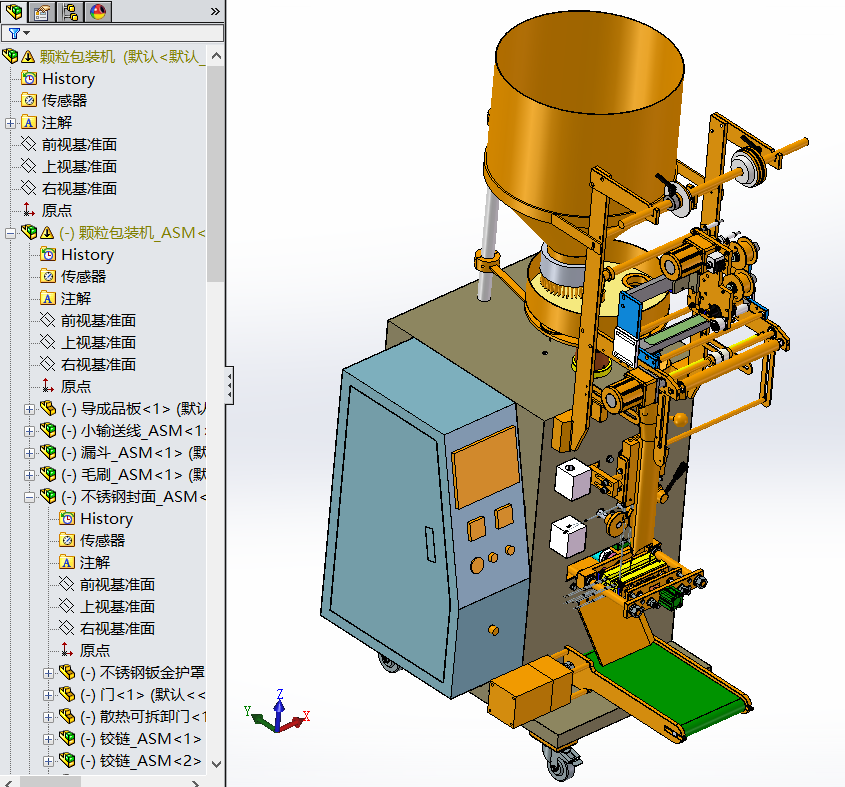Click the panel collapse handle on splitter

(230, 385)
